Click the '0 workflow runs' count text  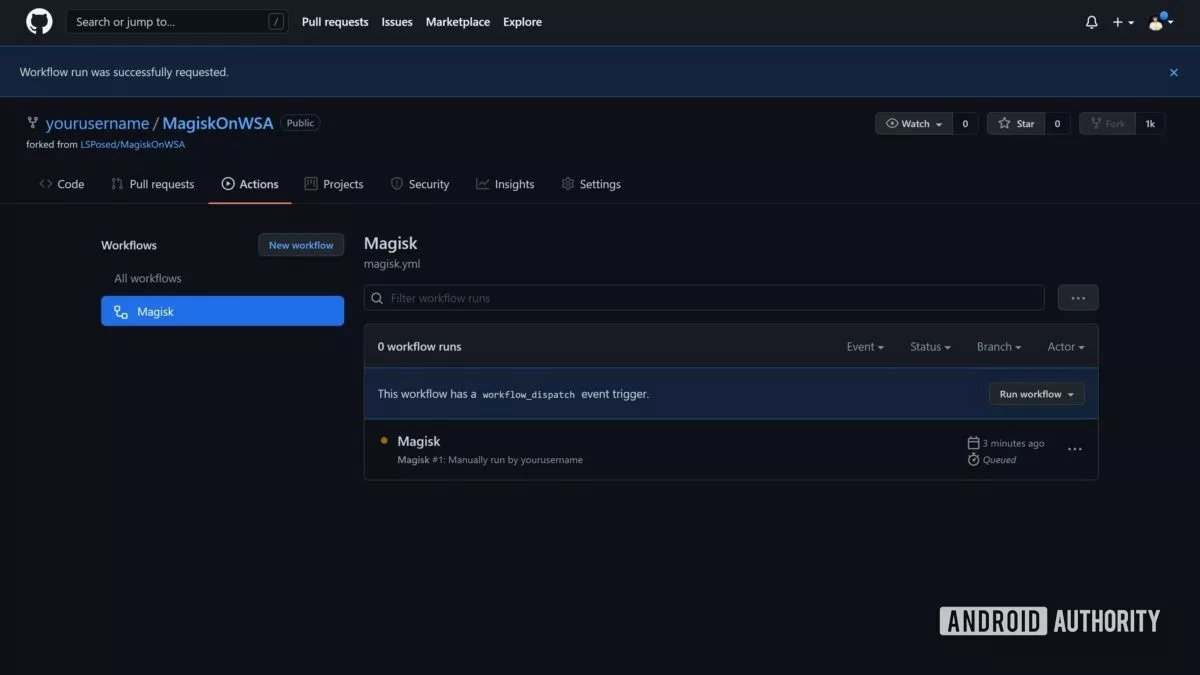click(x=419, y=347)
